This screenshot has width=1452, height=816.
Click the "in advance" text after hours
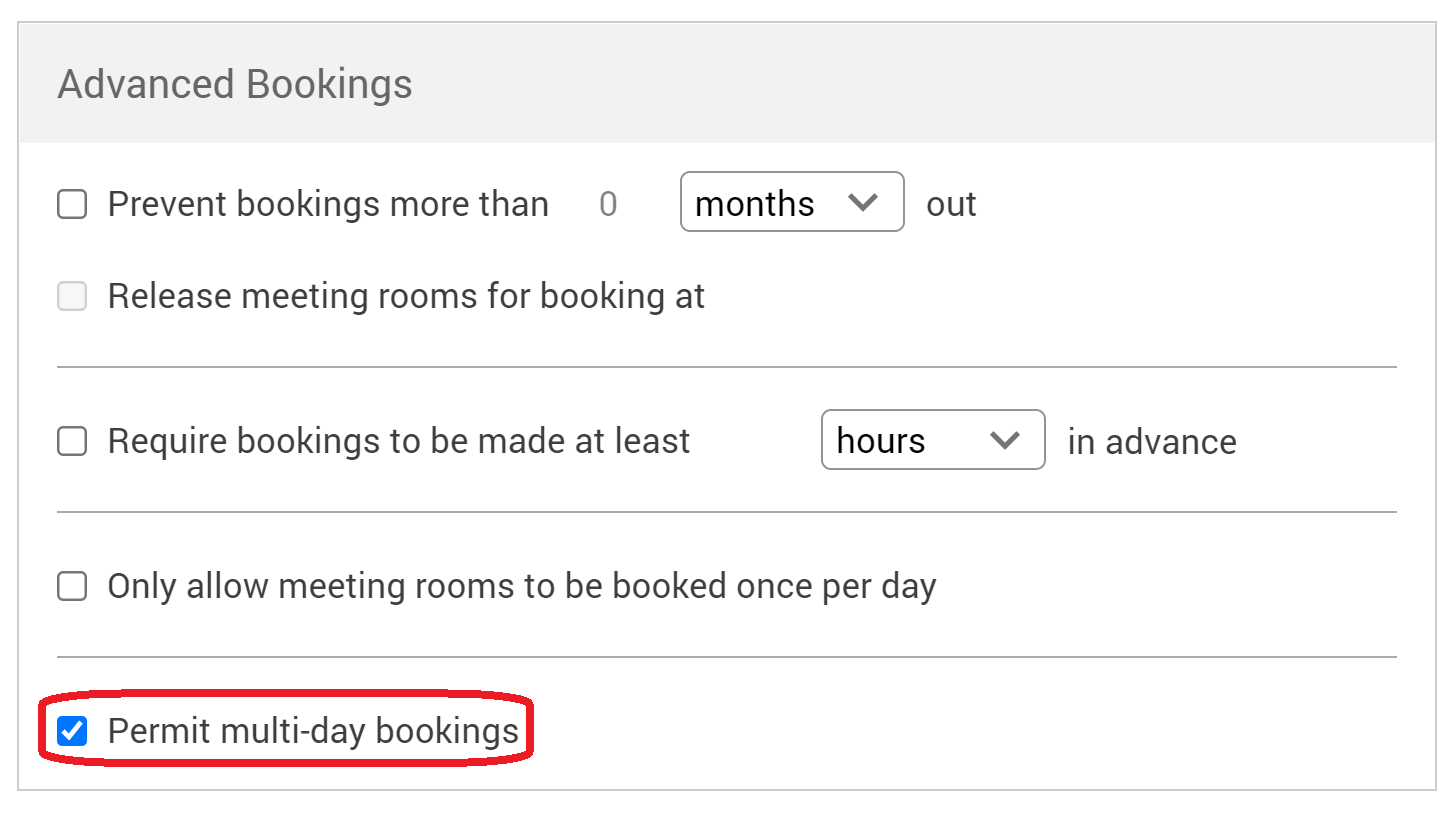1152,441
